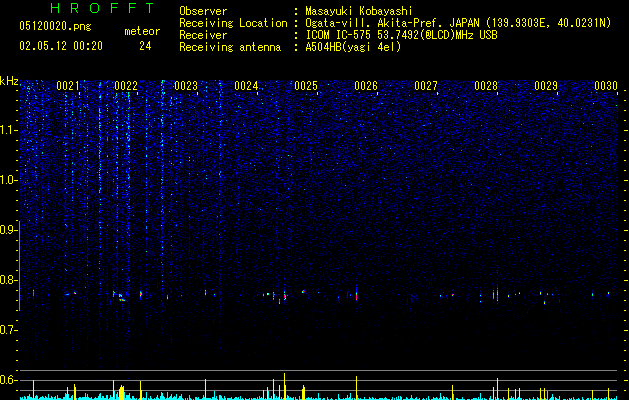Click the timestamp 02.05.12 00:20

(x=61, y=46)
